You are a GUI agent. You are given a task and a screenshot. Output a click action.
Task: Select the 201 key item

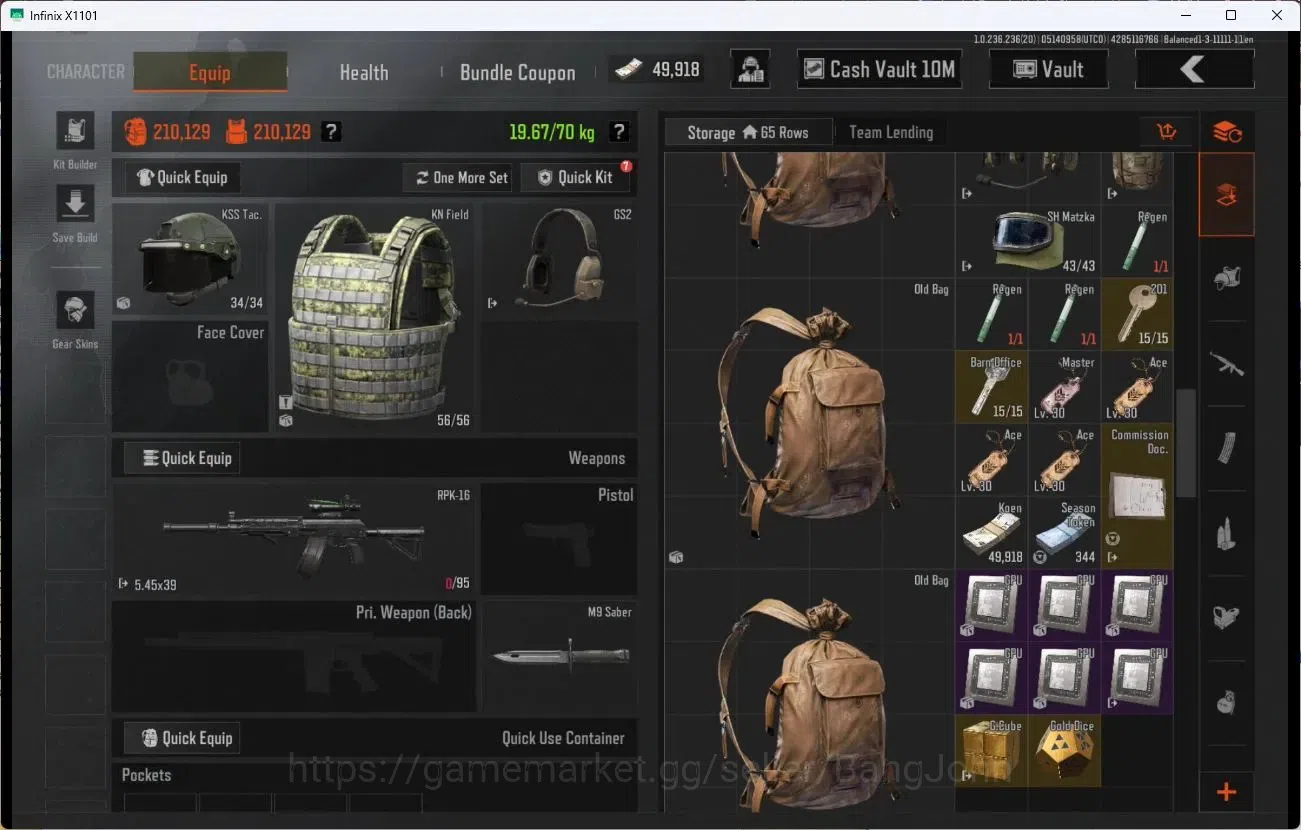(x=1137, y=313)
